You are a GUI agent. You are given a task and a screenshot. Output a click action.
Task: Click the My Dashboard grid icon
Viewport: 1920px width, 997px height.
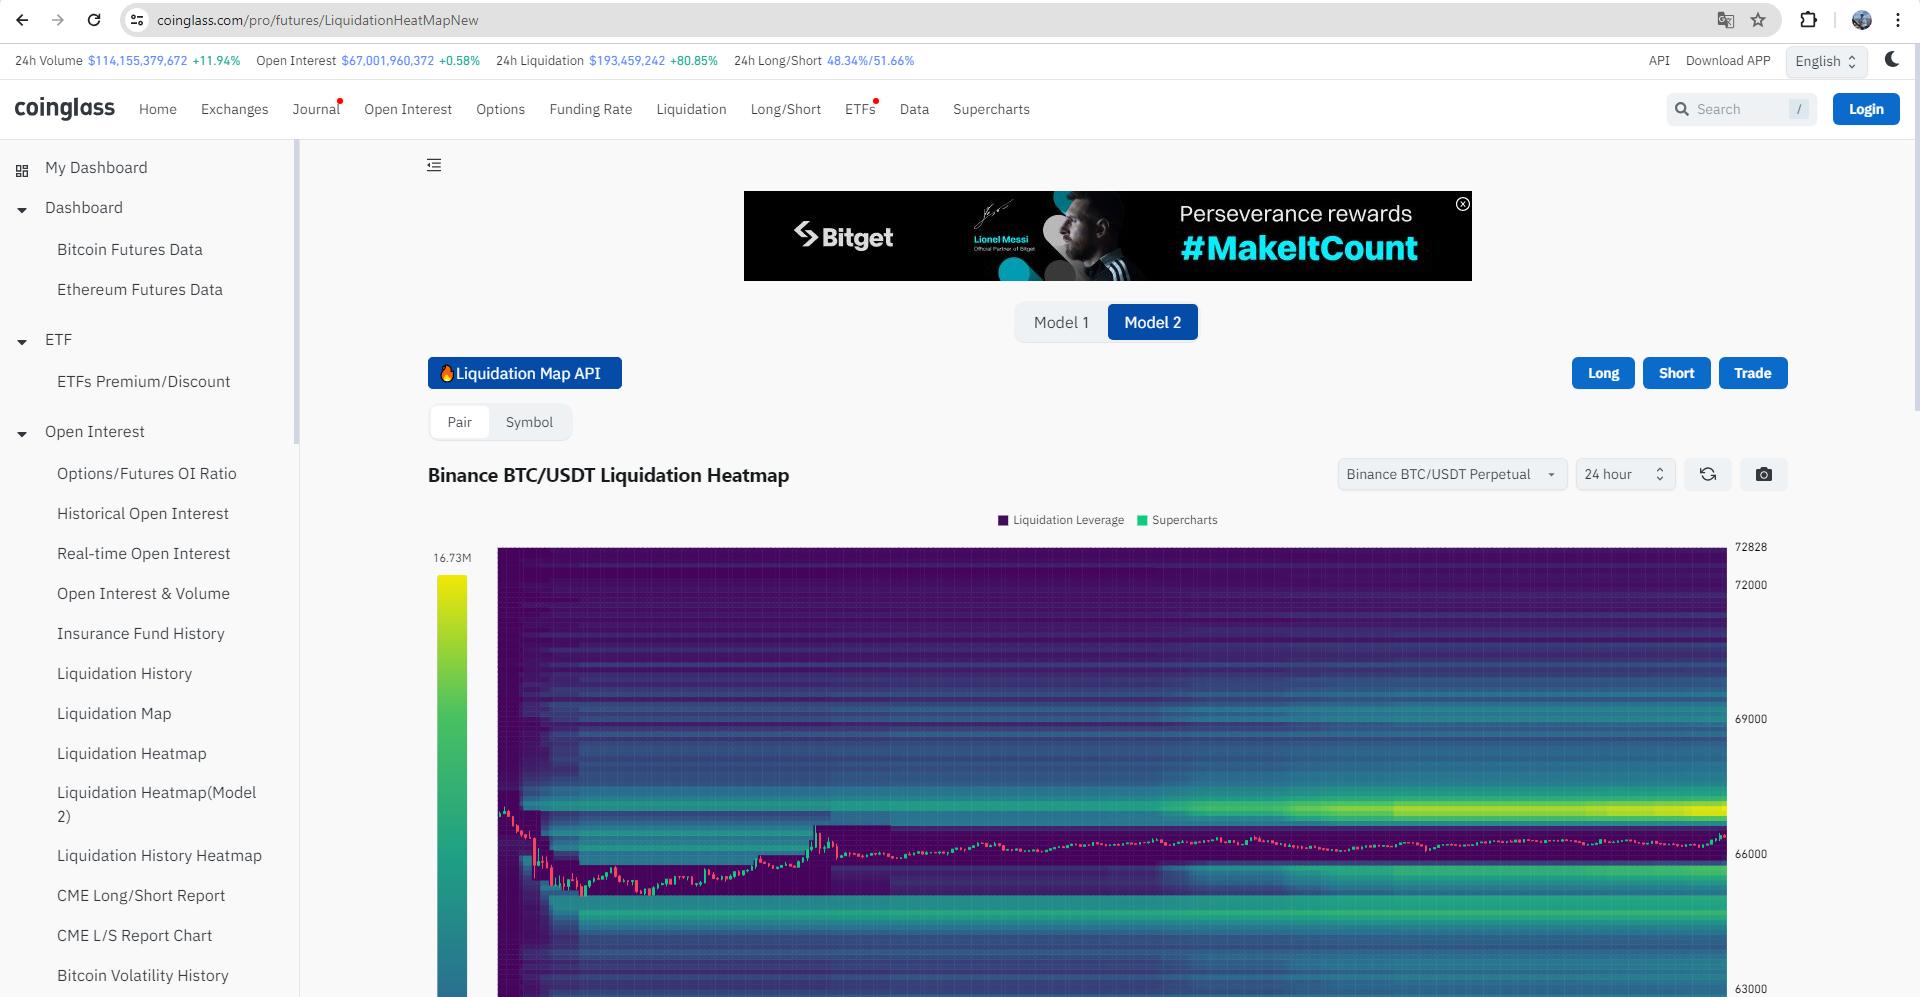[x=22, y=171]
